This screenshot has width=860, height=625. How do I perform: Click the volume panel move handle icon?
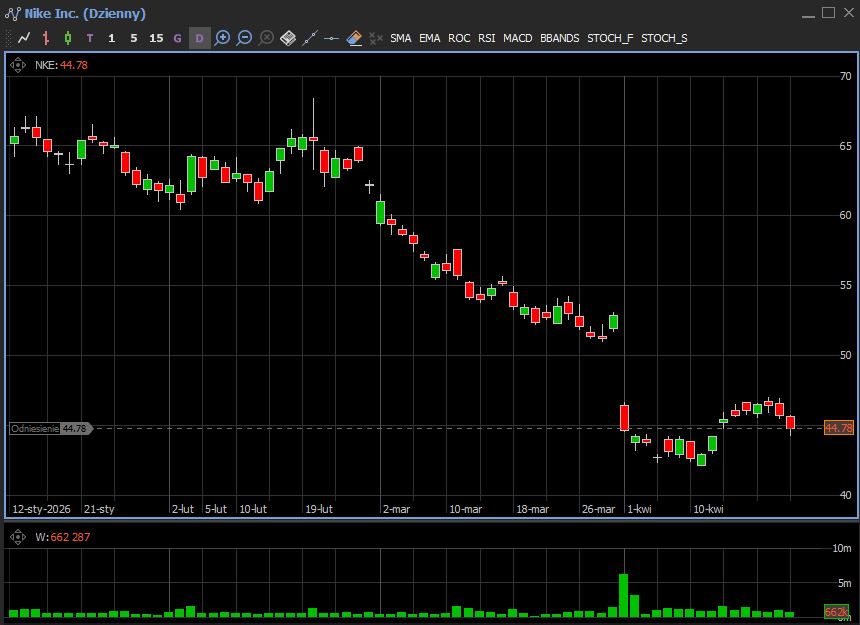(x=19, y=537)
